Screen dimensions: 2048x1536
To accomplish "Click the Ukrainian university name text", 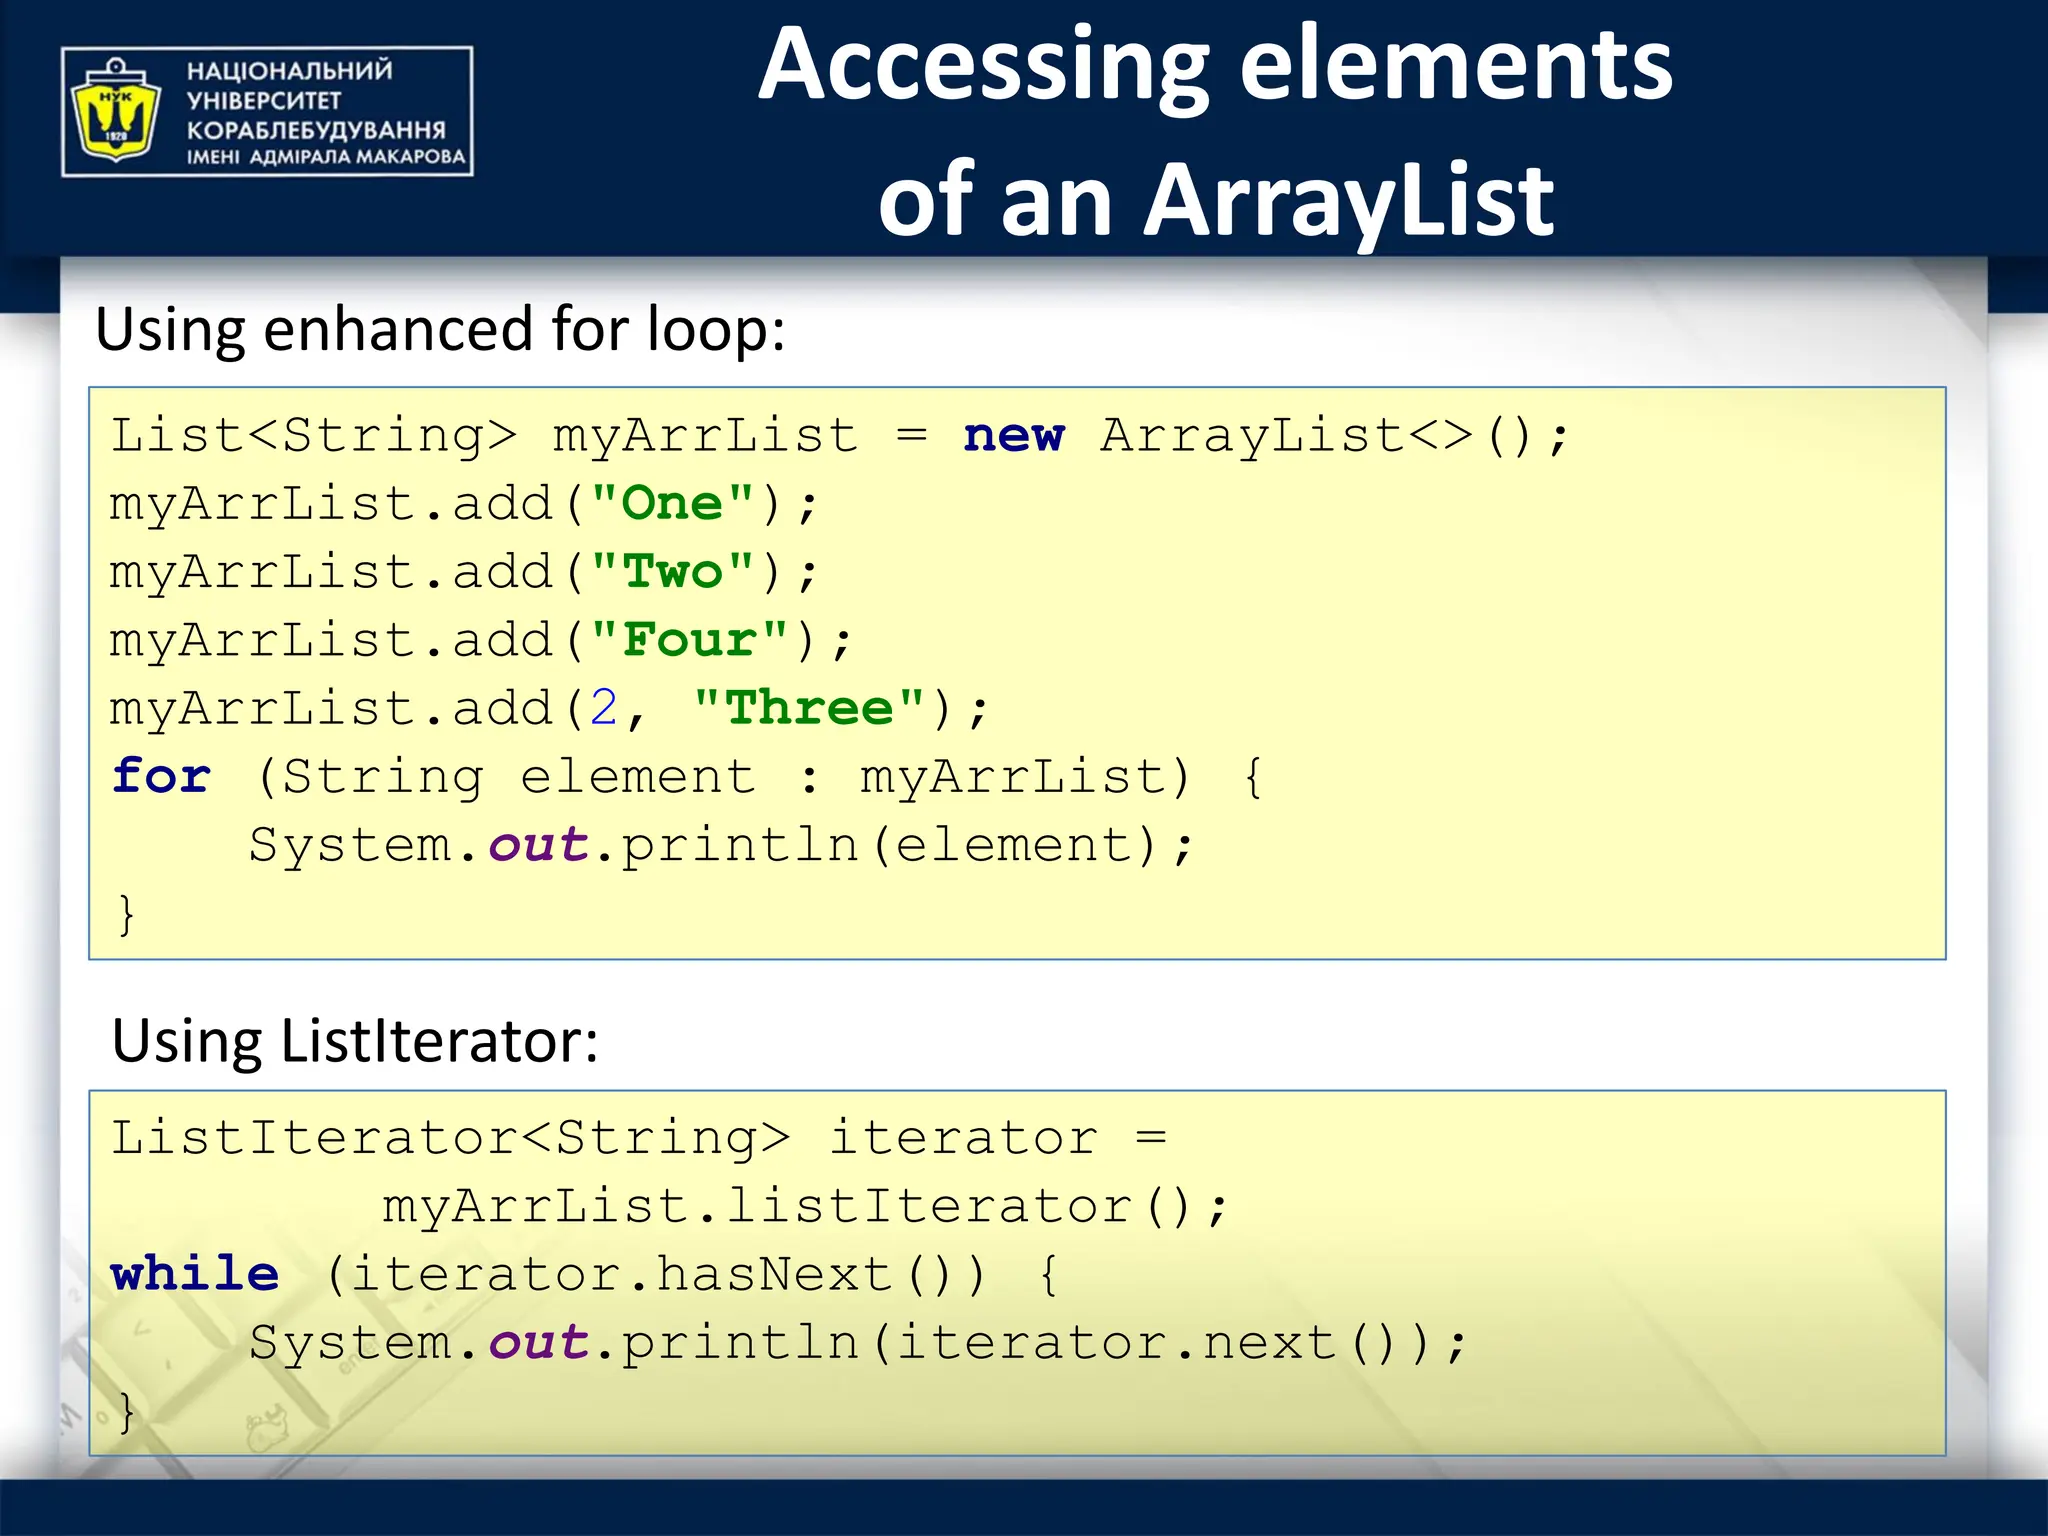I will [325, 113].
